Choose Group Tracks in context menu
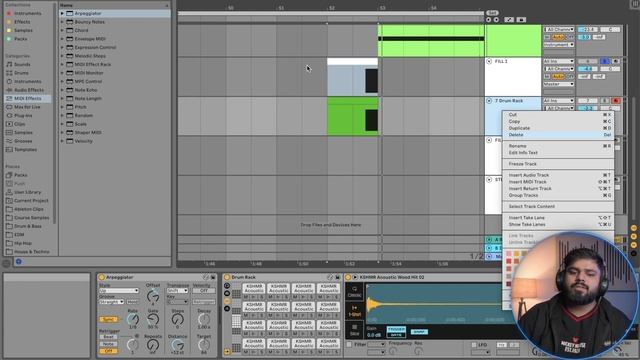640x360 pixels. (x=558, y=195)
